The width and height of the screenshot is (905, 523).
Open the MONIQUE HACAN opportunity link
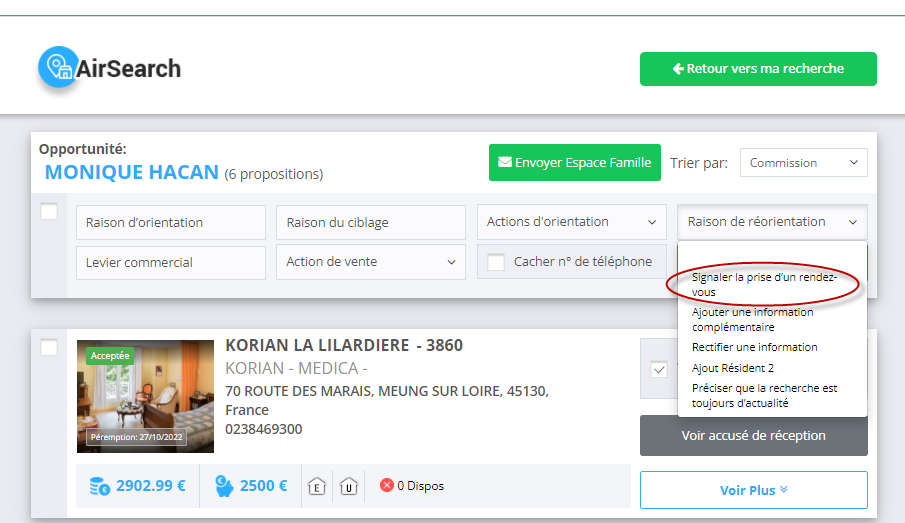point(132,172)
